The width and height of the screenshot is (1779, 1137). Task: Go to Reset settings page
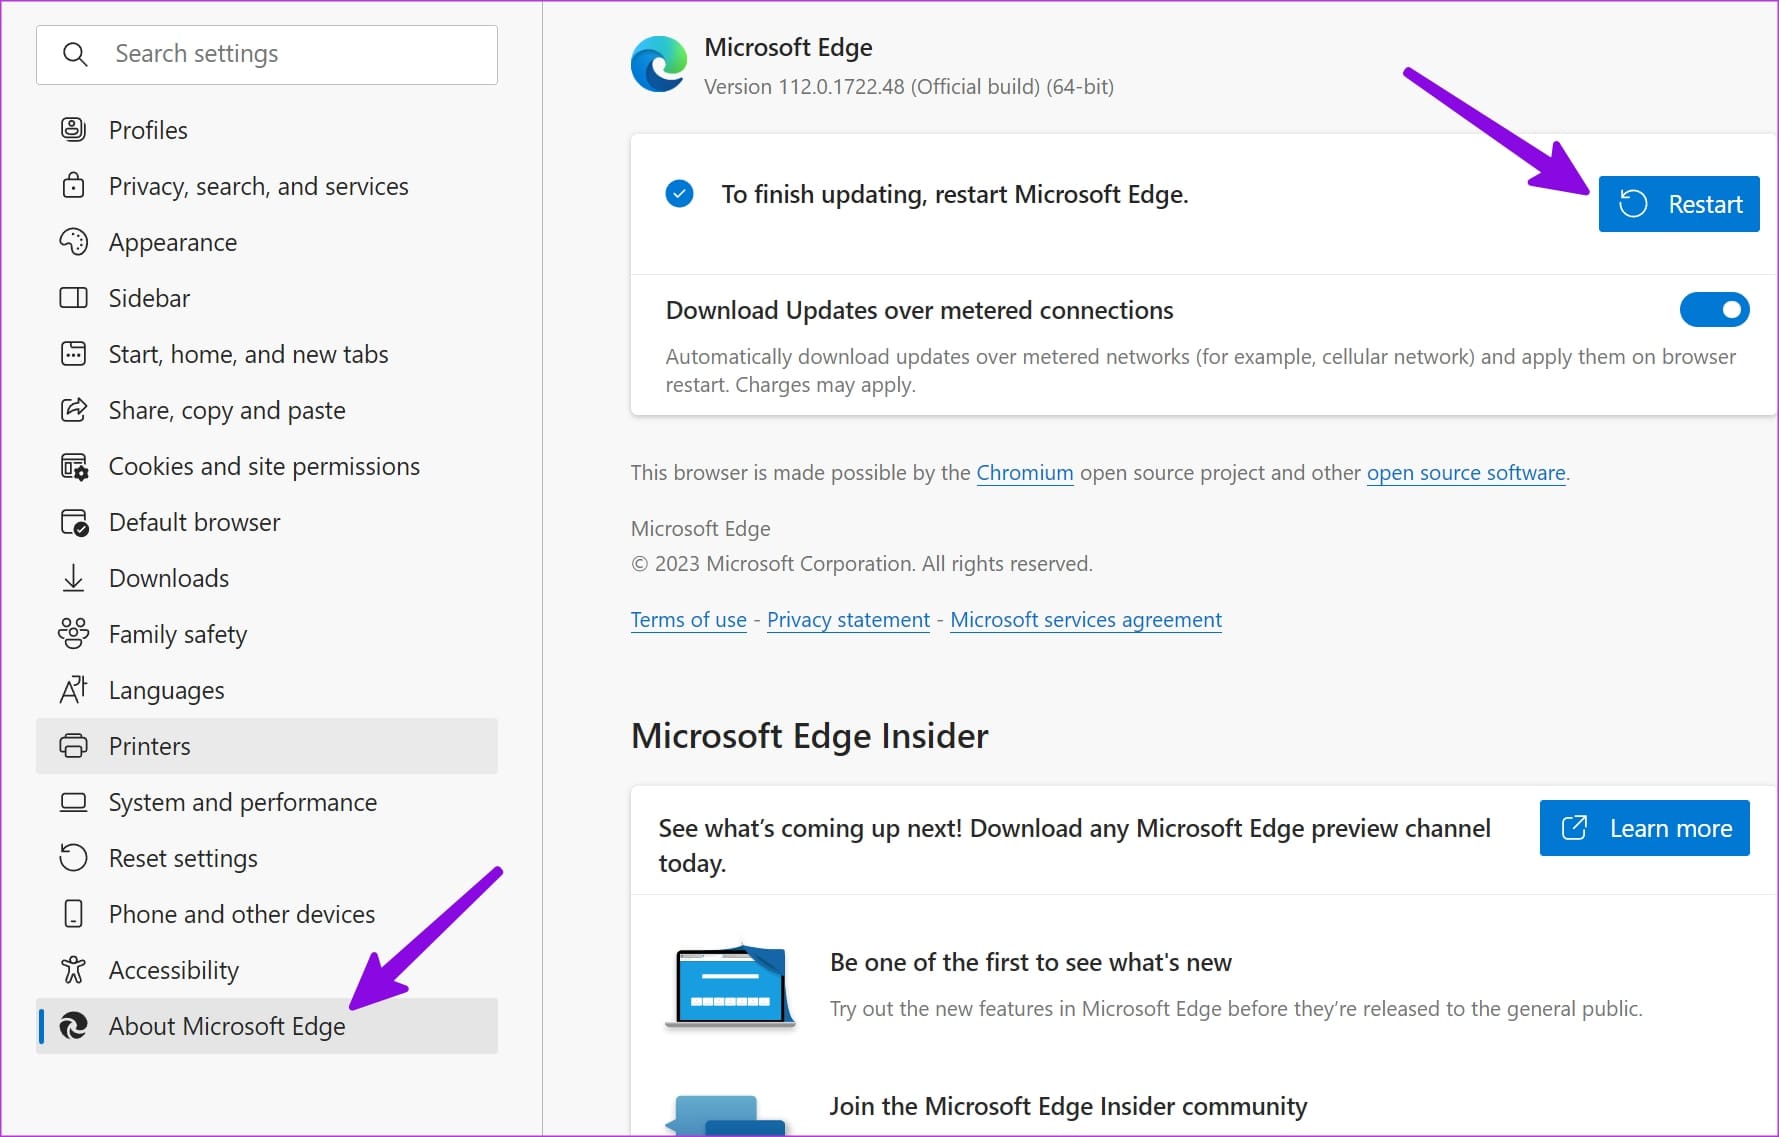[267, 858]
